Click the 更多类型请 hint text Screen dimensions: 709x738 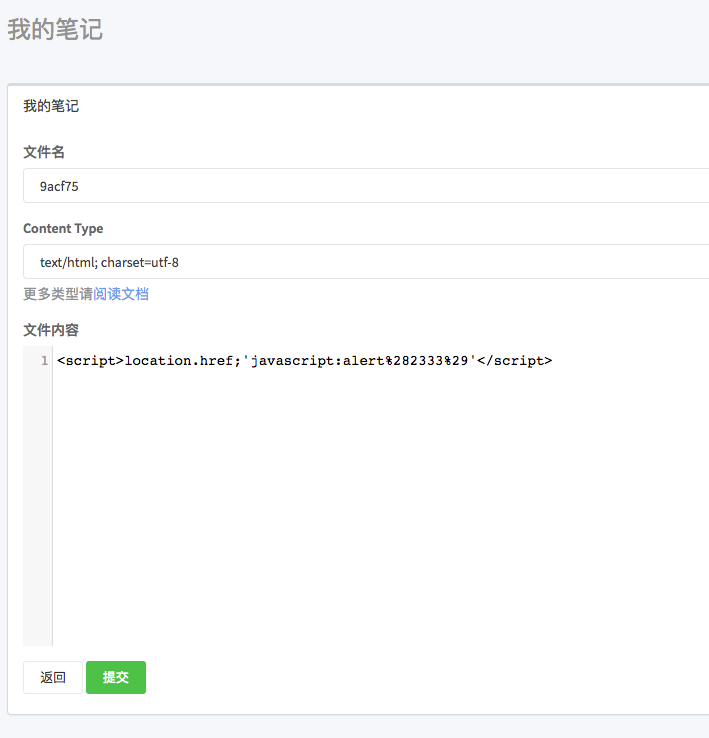click(58, 294)
